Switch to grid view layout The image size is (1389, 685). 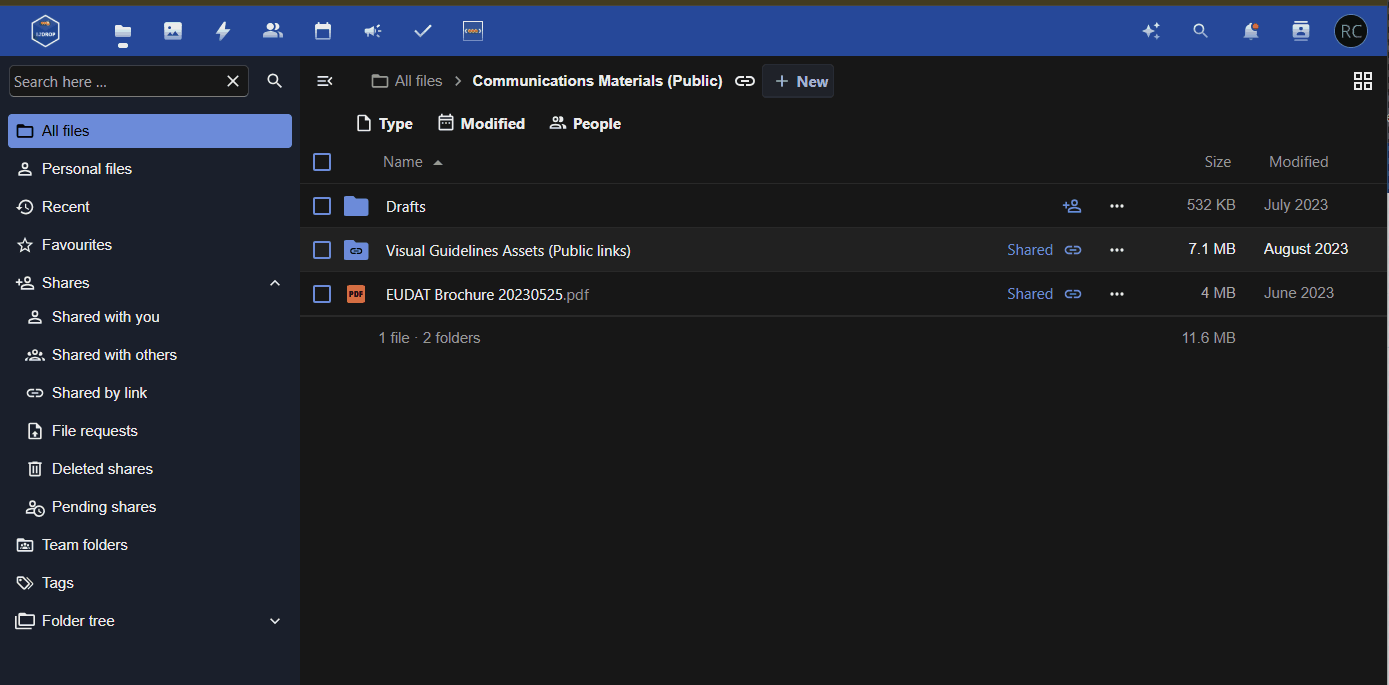click(1363, 81)
